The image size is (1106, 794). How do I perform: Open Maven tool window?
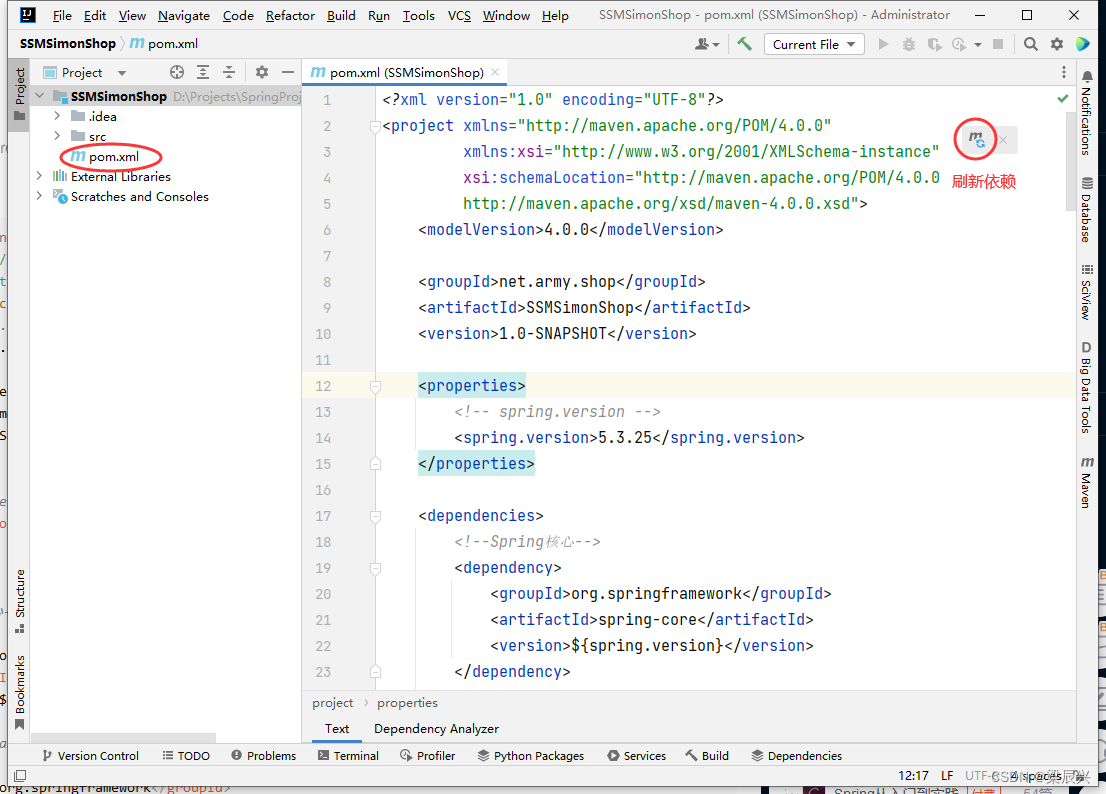(x=1086, y=482)
